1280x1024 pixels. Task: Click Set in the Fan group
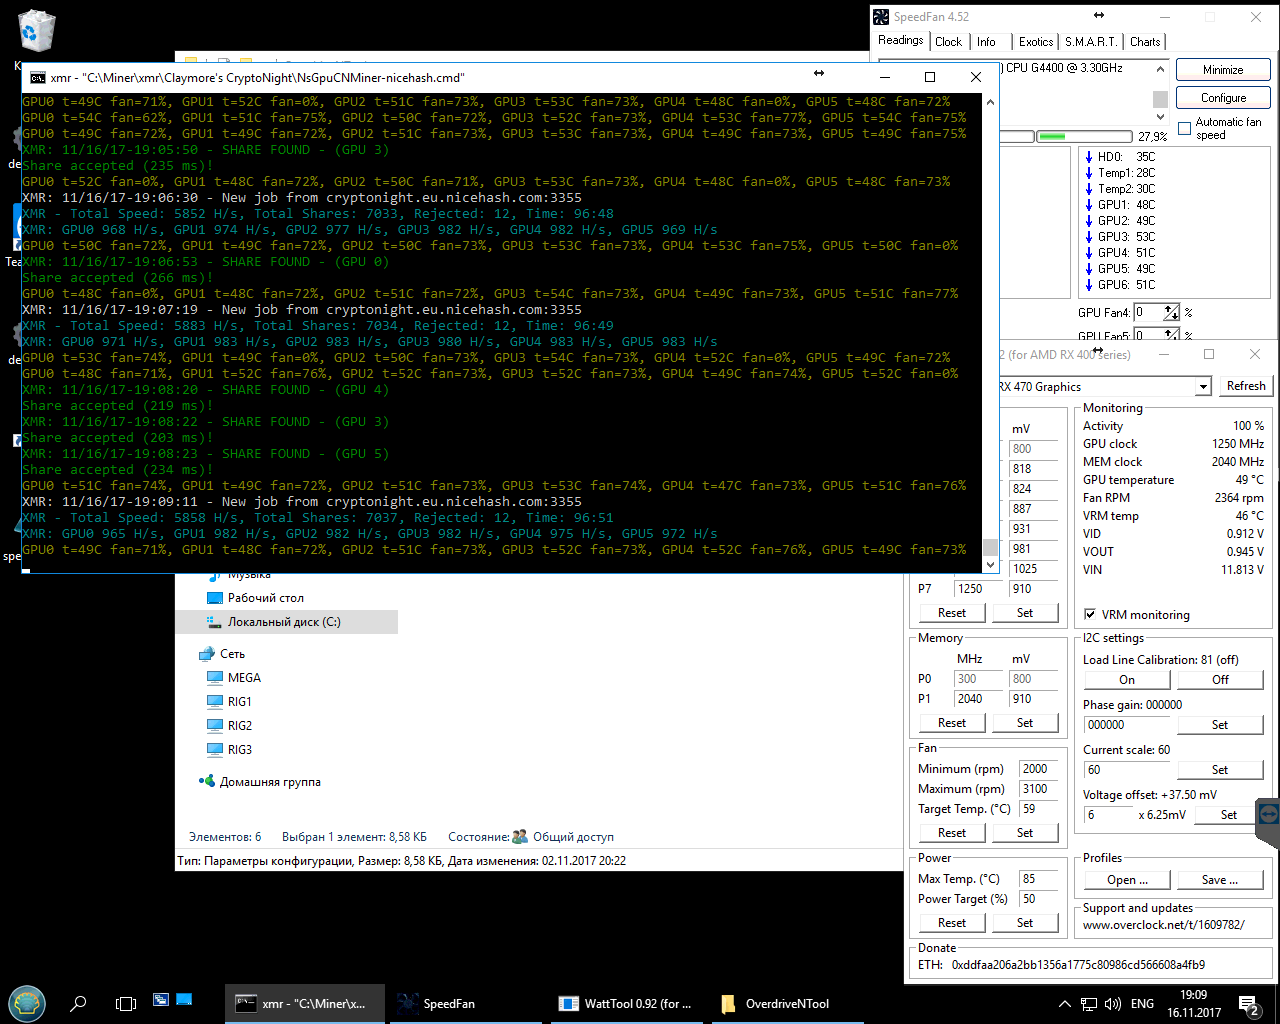pyautogui.click(x=1025, y=833)
